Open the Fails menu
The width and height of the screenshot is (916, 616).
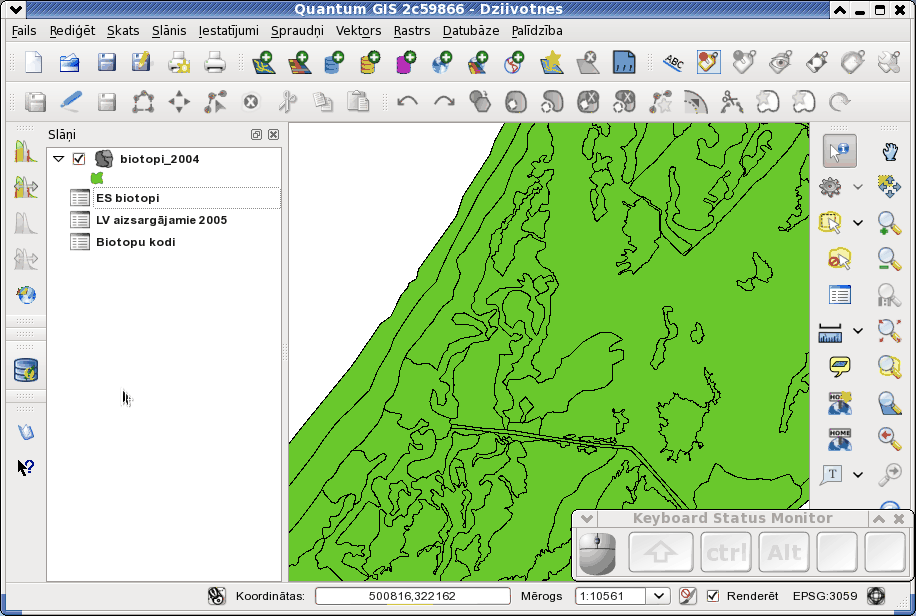(24, 31)
